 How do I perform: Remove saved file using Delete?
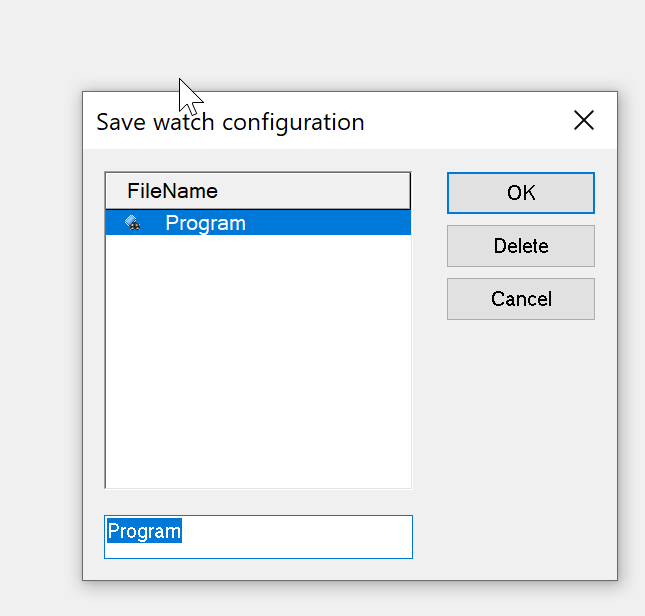tap(521, 246)
